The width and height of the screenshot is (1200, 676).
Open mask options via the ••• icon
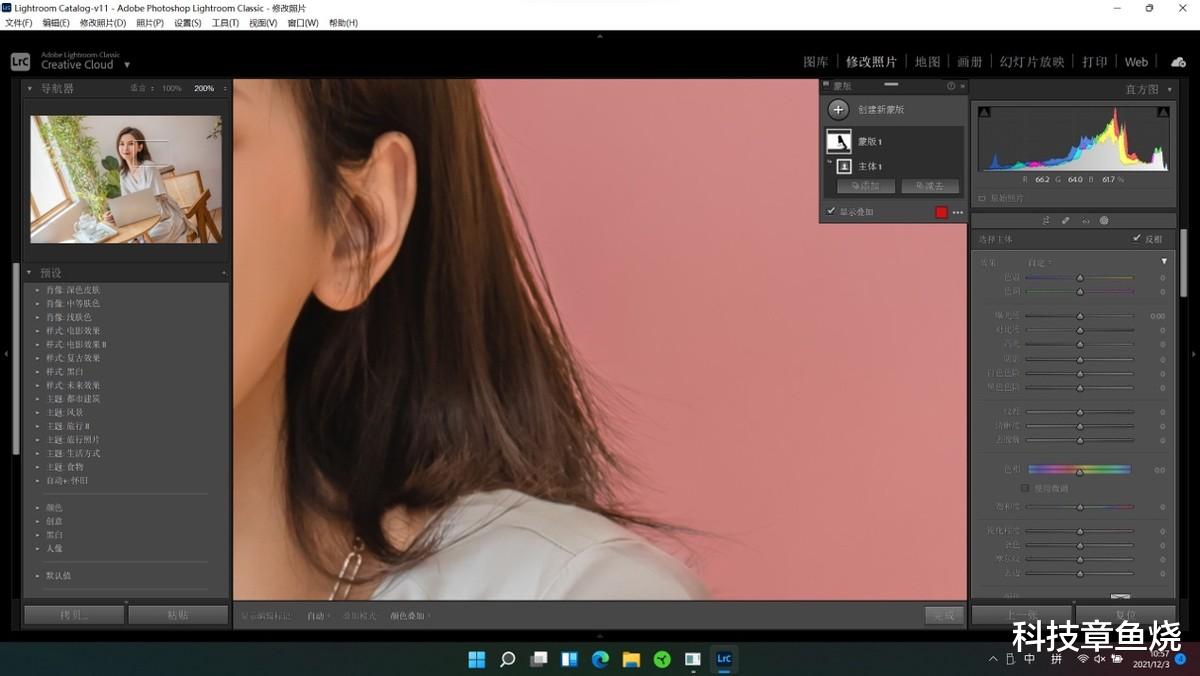(x=957, y=211)
